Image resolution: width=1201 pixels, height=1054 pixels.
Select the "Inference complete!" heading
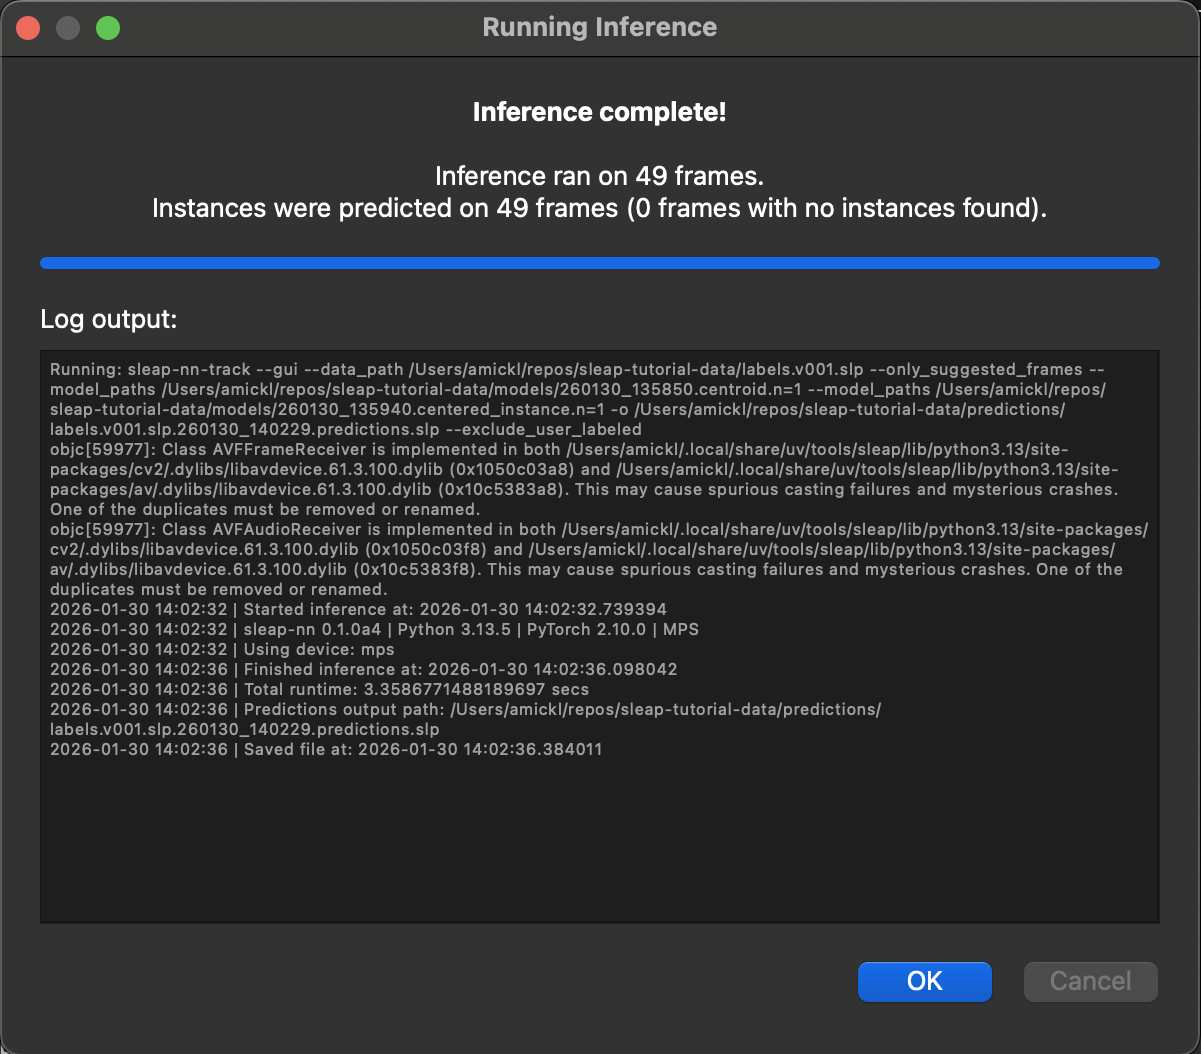pyautogui.click(x=600, y=112)
